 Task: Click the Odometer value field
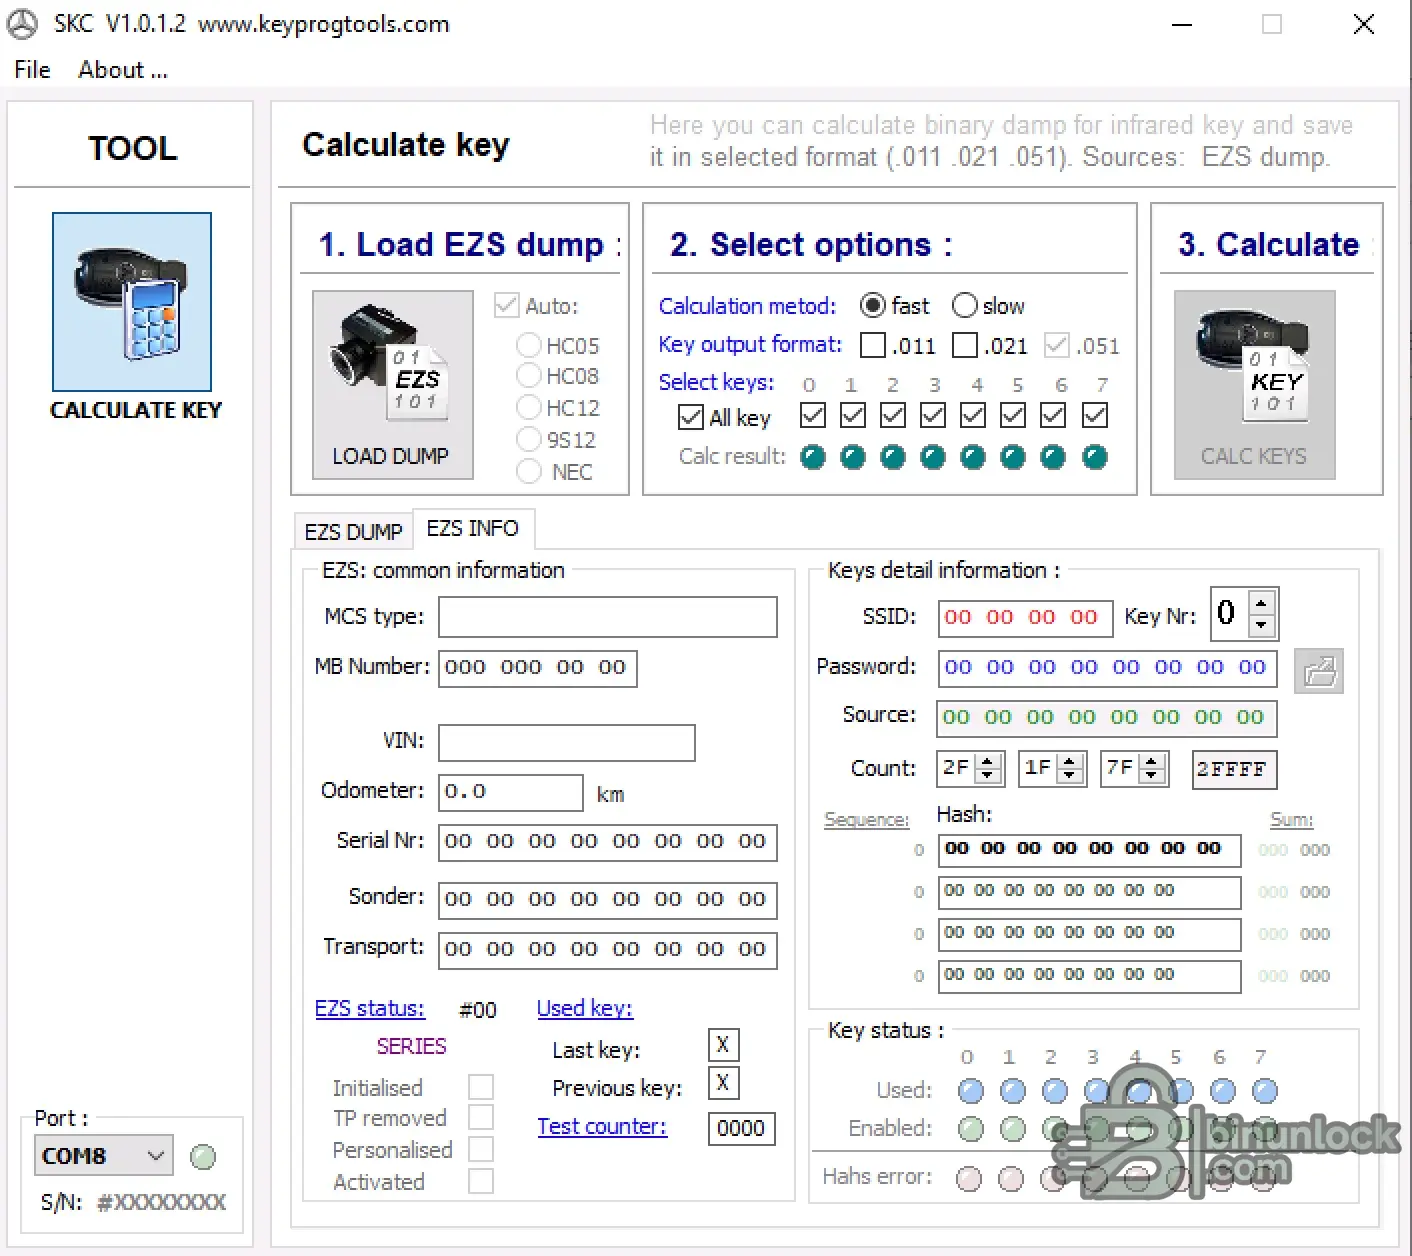511,793
